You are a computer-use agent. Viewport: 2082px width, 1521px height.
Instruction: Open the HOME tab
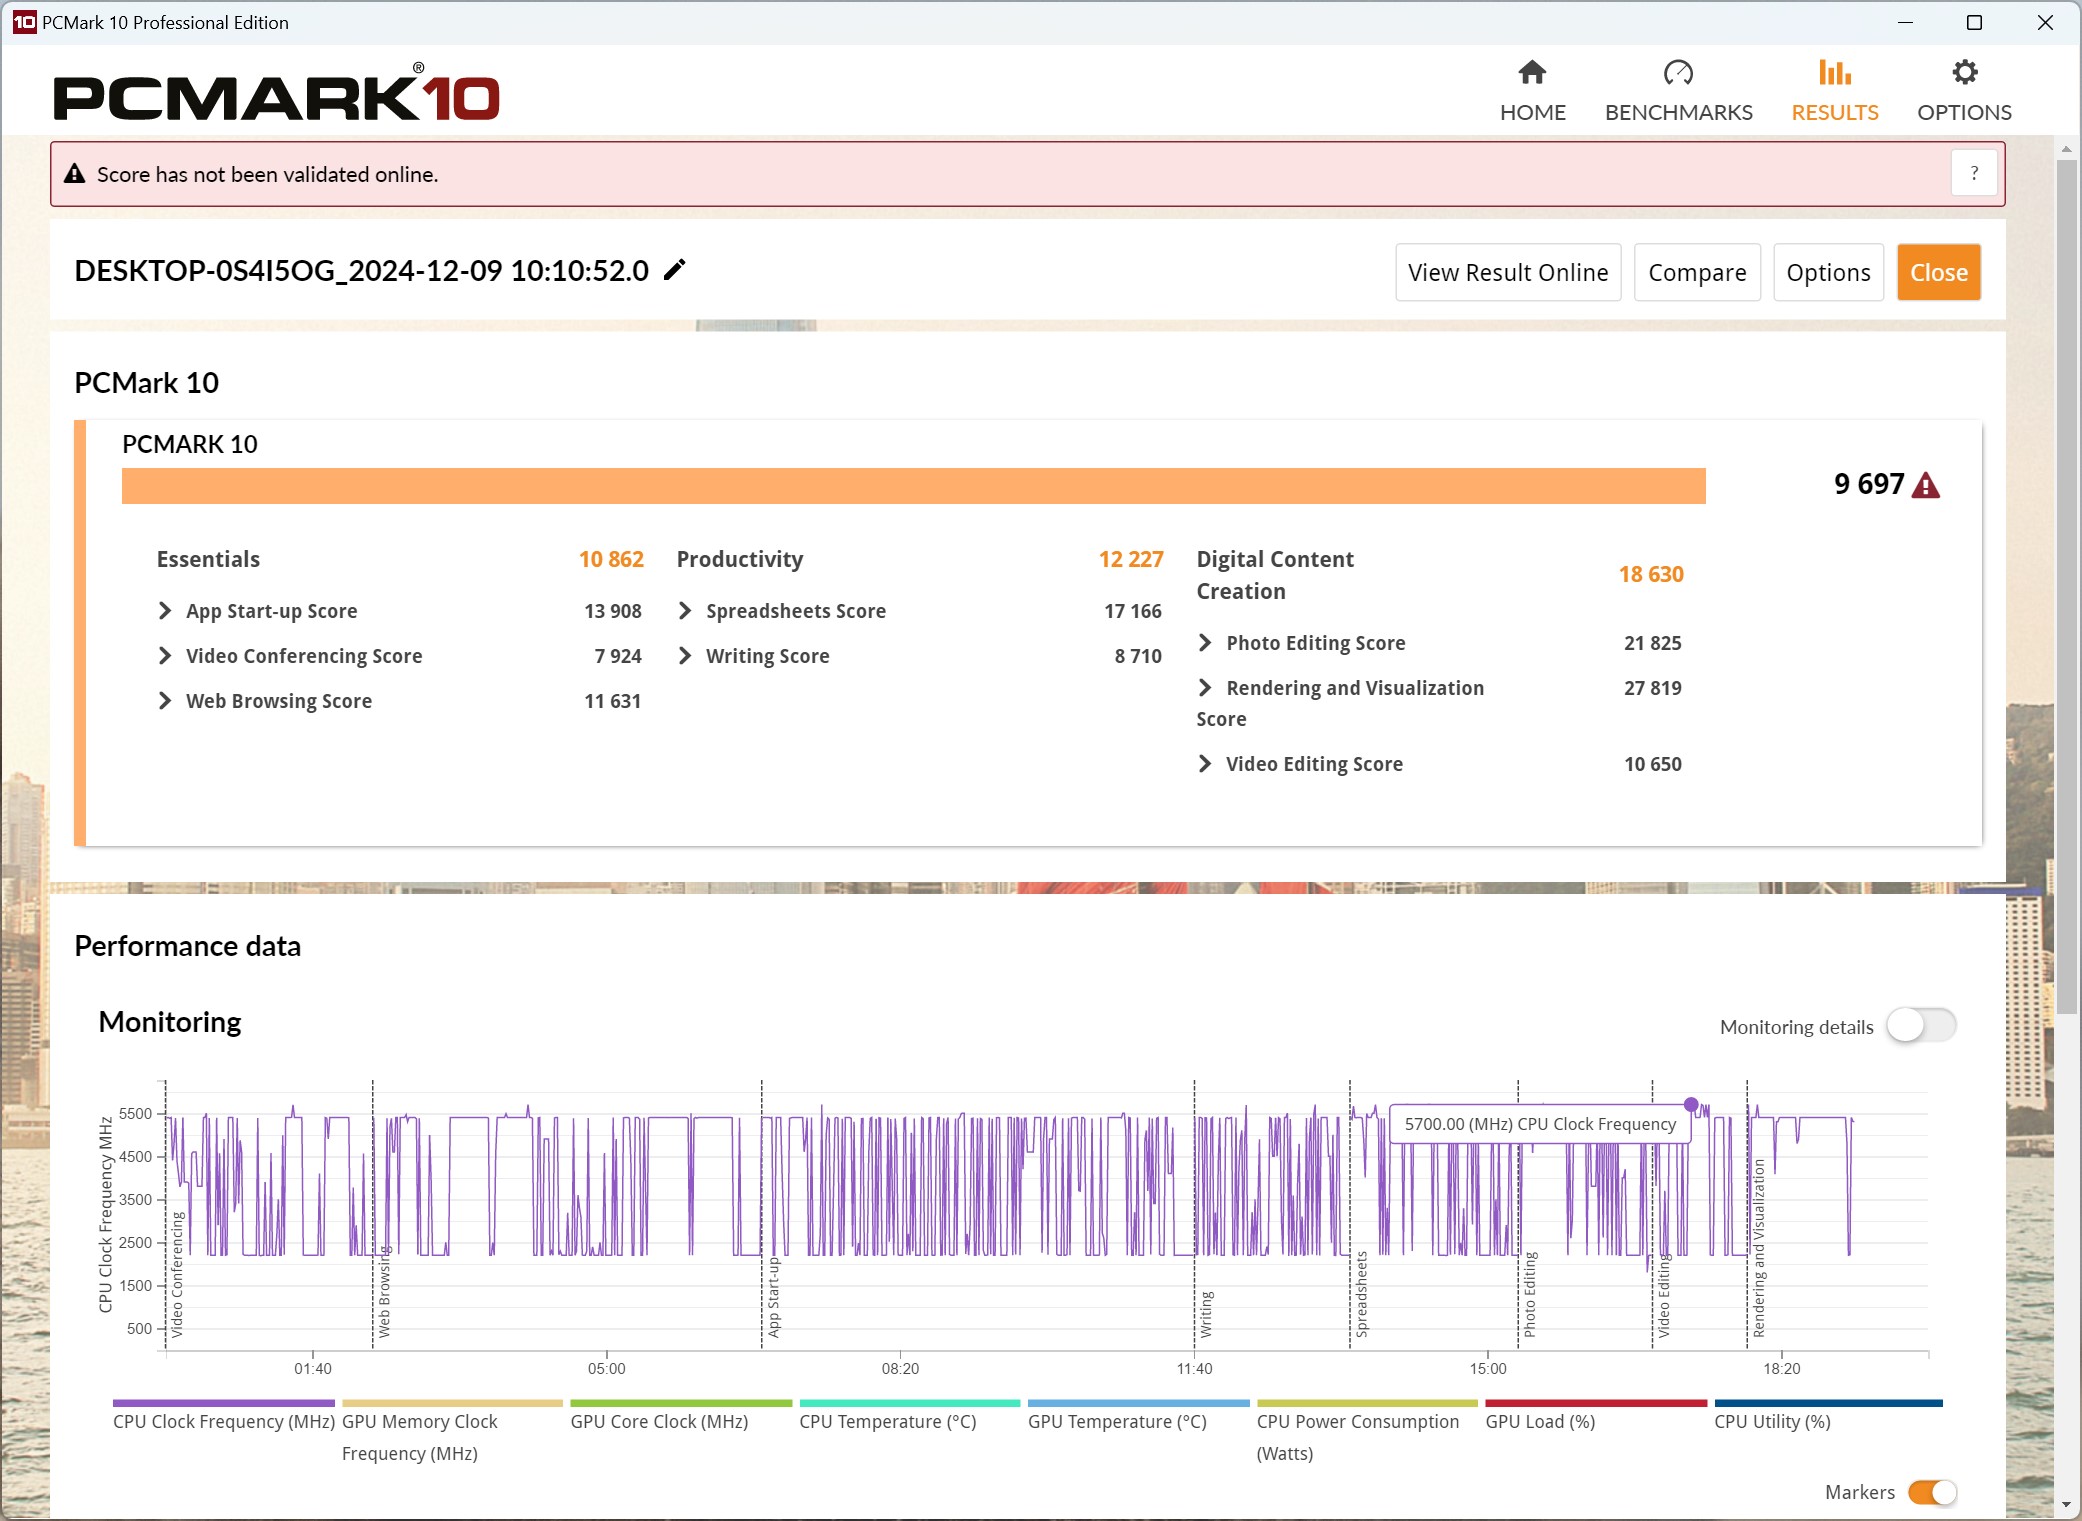click(1532, 91)
